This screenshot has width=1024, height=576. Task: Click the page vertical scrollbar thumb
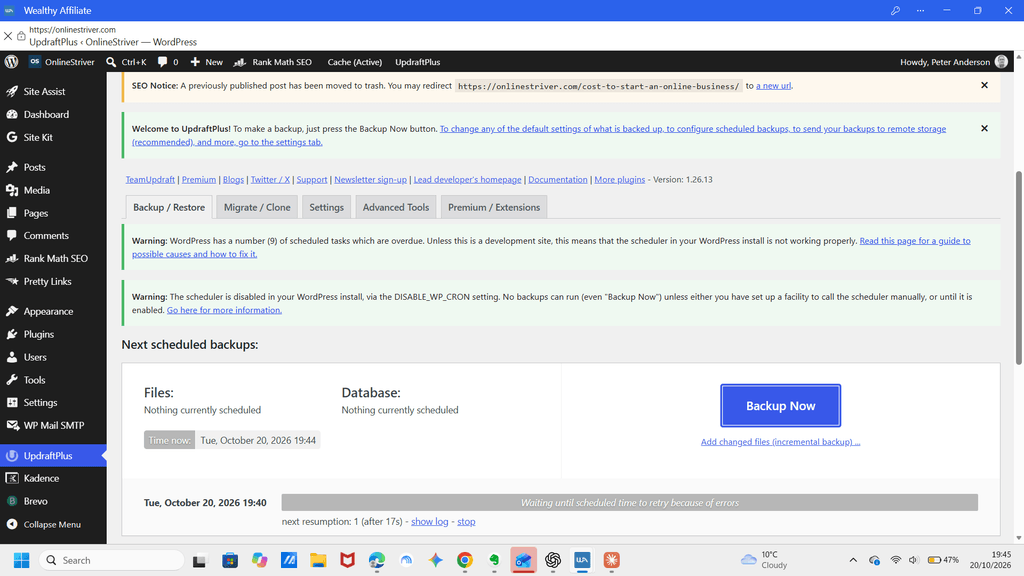click(x=1019, y=268)
